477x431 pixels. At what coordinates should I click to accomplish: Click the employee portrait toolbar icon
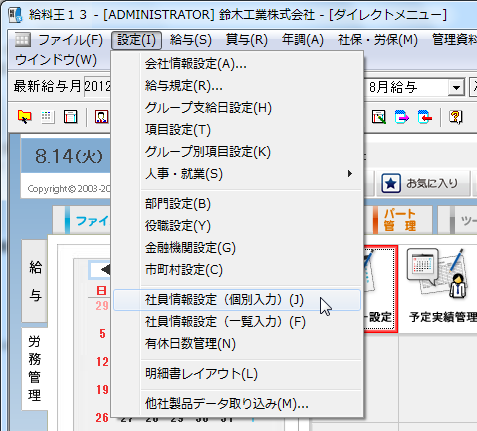pos(101,117)
